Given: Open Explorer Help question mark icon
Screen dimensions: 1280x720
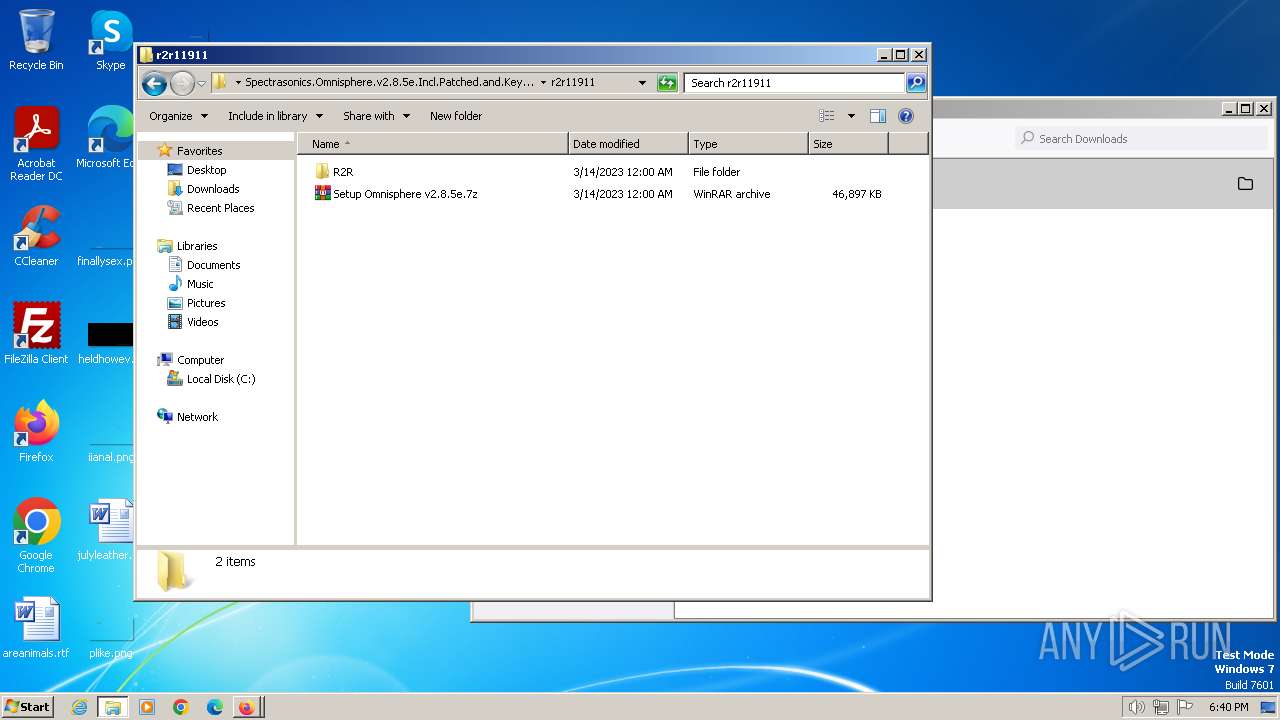Looking at the screenshot, I should click(906, 116).
